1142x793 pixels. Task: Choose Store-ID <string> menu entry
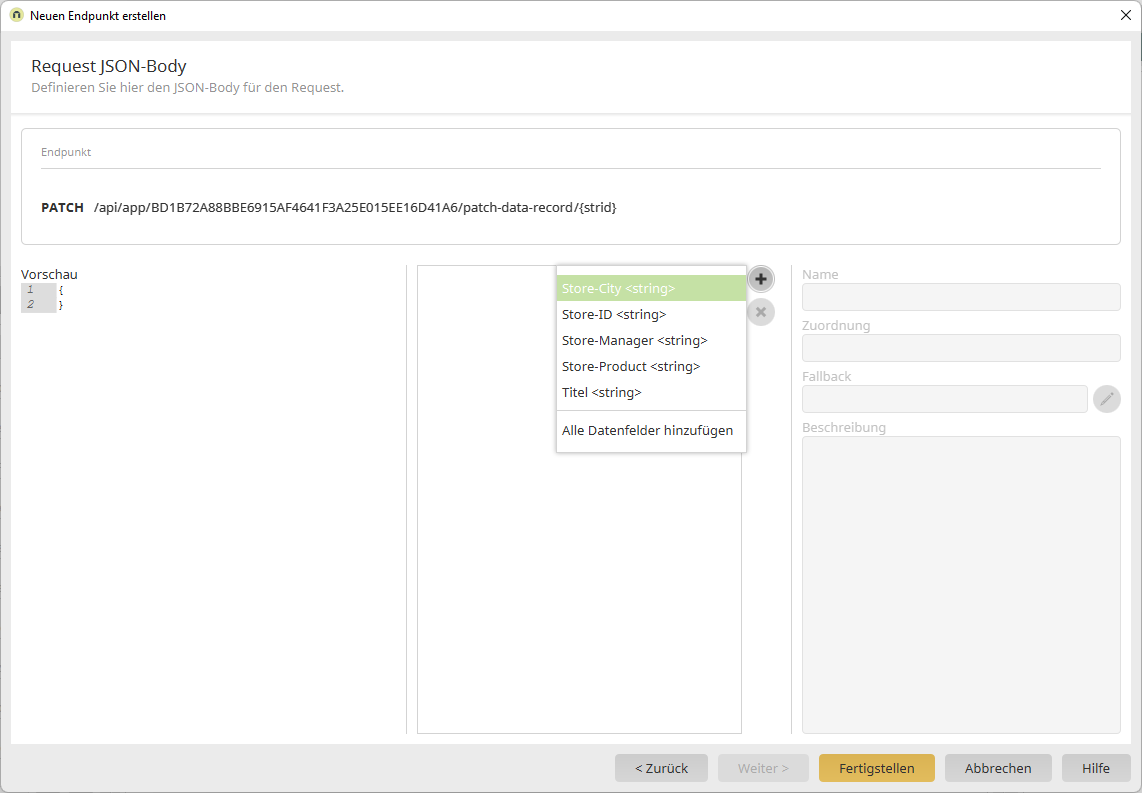pos(651,315)
